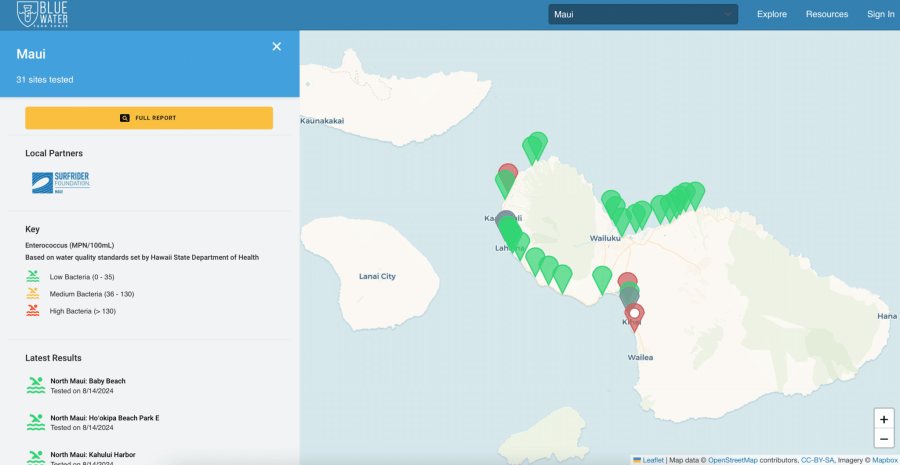Click the swimmer icon beside Ho'okipa Beach Park E
The image size is (900, 465).
[36, 422]
